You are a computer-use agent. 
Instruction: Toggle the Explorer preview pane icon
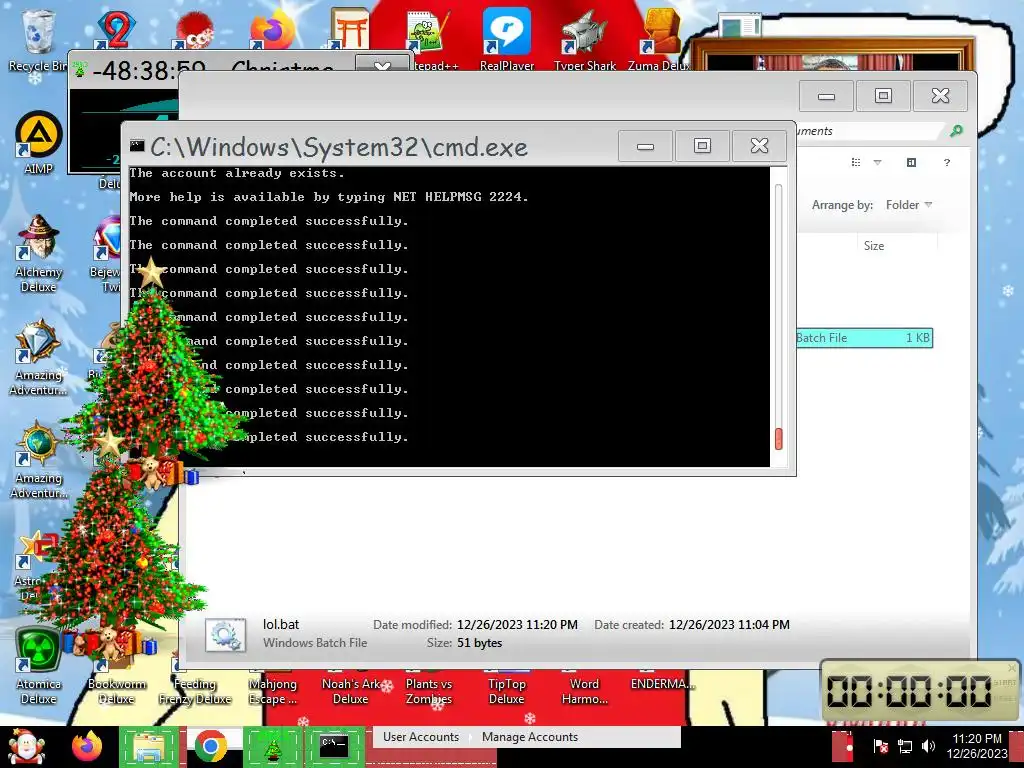(x=912, y=163)
